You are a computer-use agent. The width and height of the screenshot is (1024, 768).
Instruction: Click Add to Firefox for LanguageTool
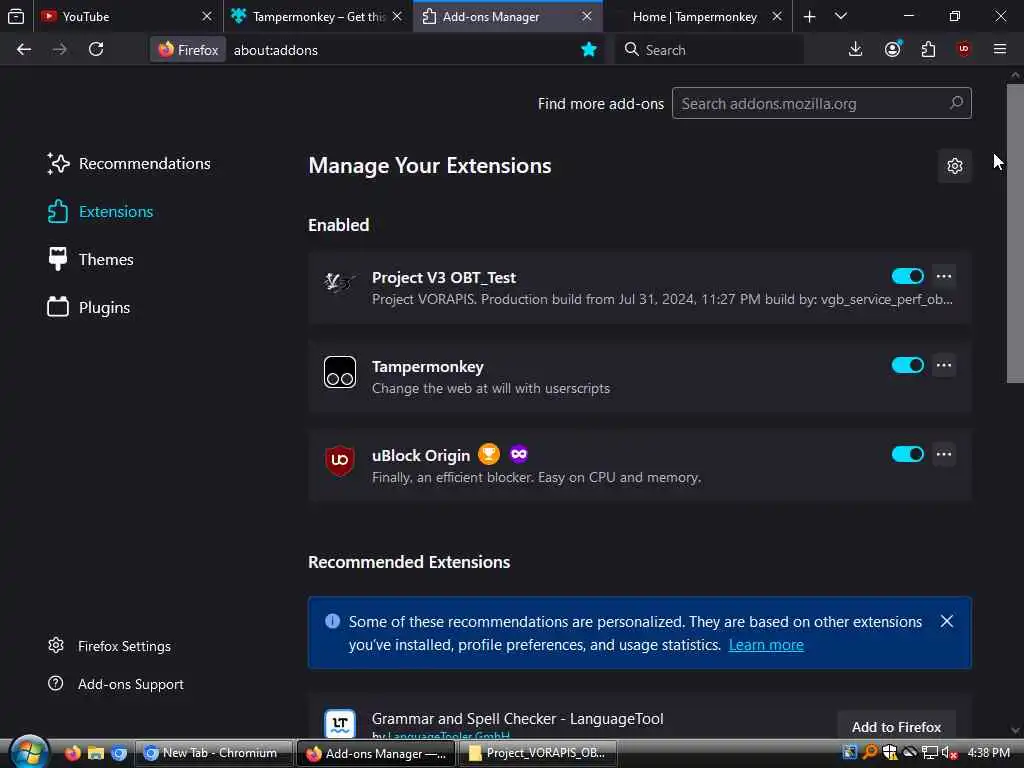896,727
